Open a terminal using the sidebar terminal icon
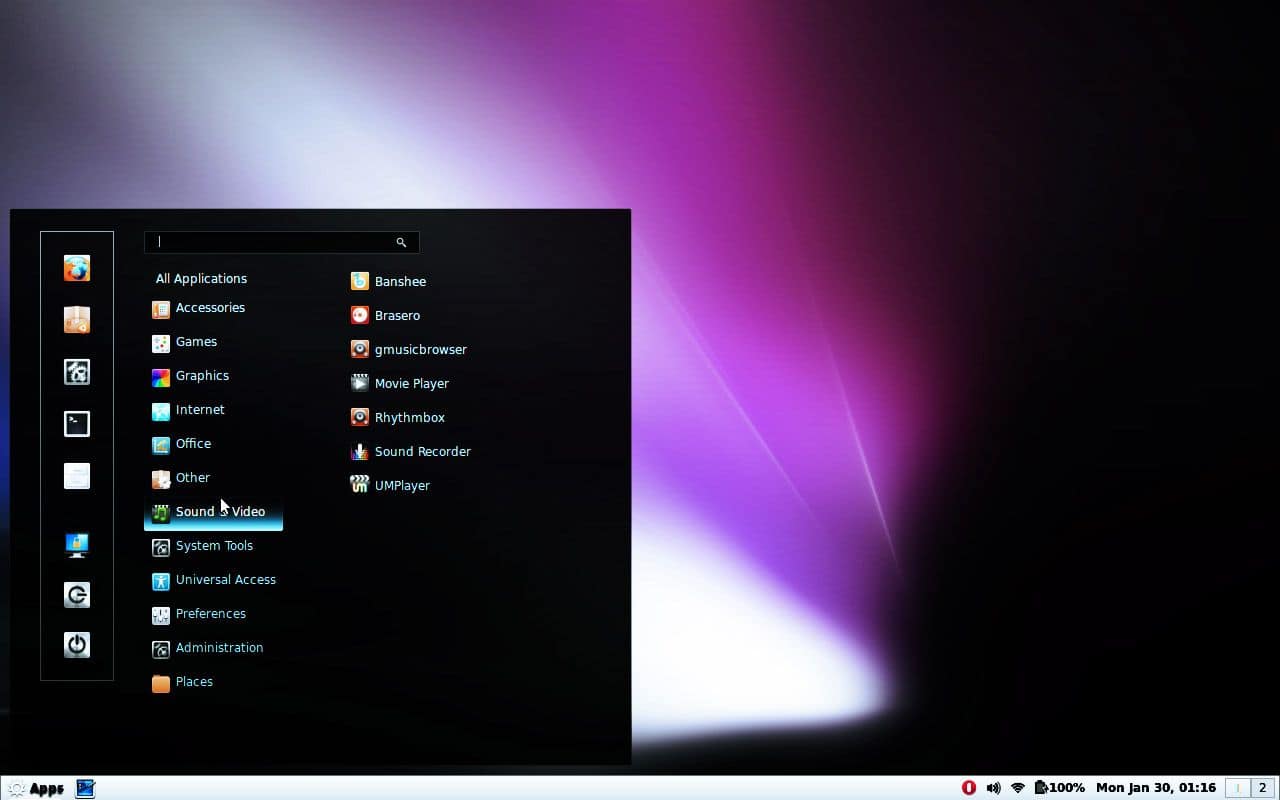Screen dimensions: 1280x800 click(x=77, y=423)
